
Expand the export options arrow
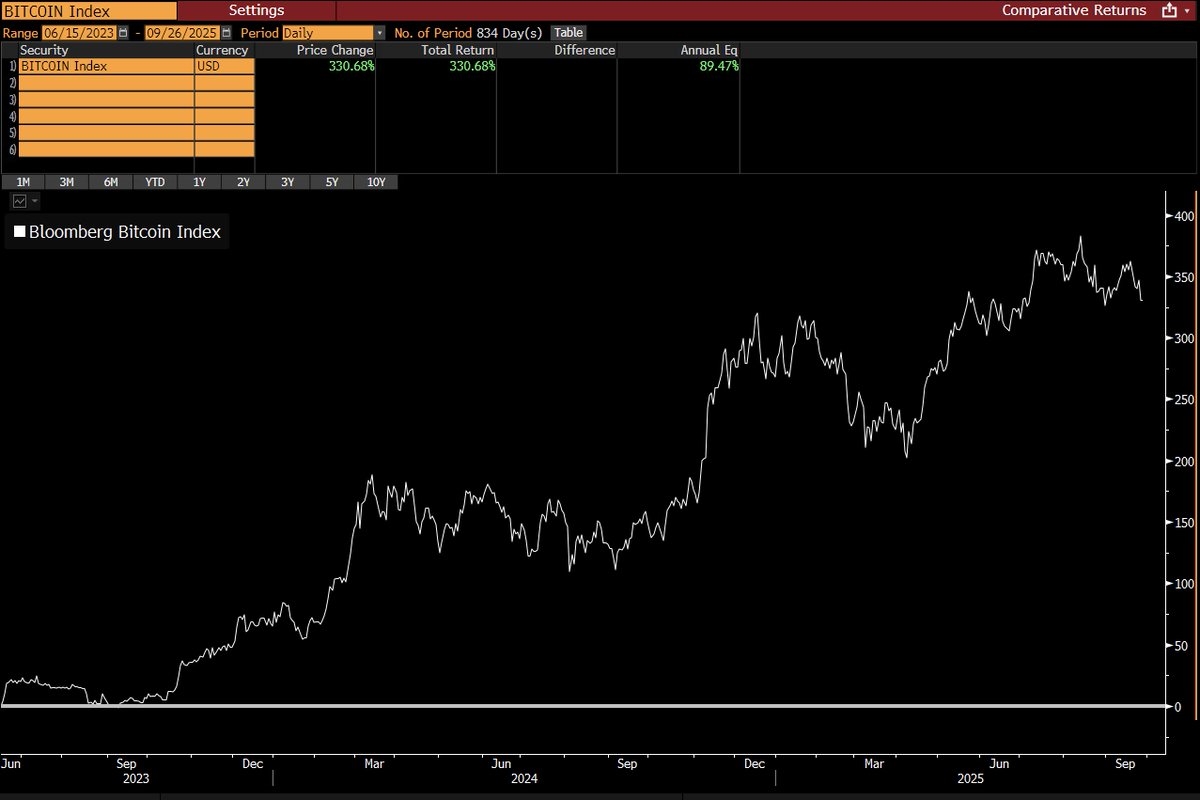pyautogui.click(x=1189, y=10)
